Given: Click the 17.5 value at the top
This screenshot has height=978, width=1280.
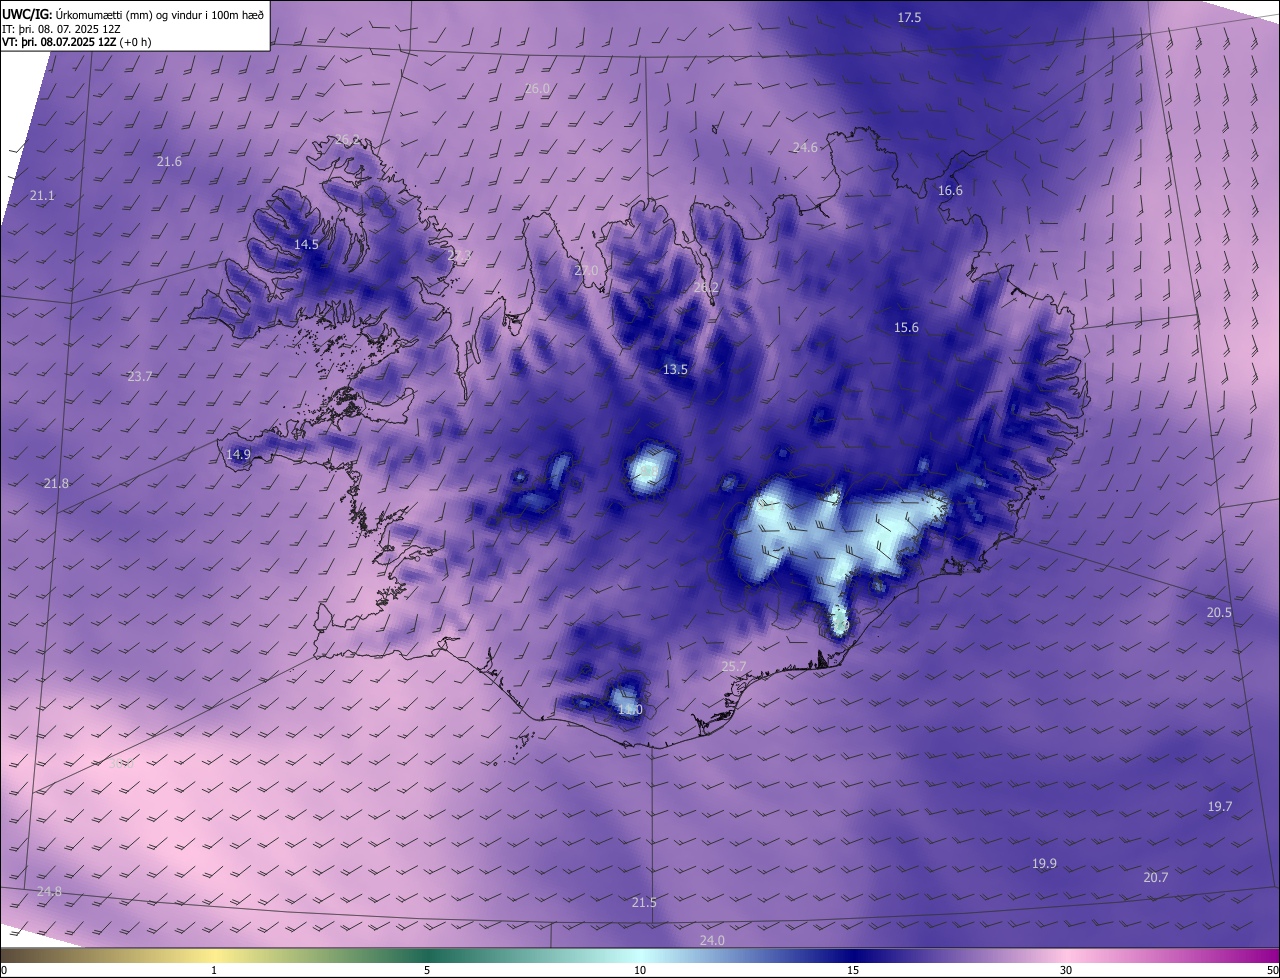Looking at the screenshot, I should coord(909,18).
